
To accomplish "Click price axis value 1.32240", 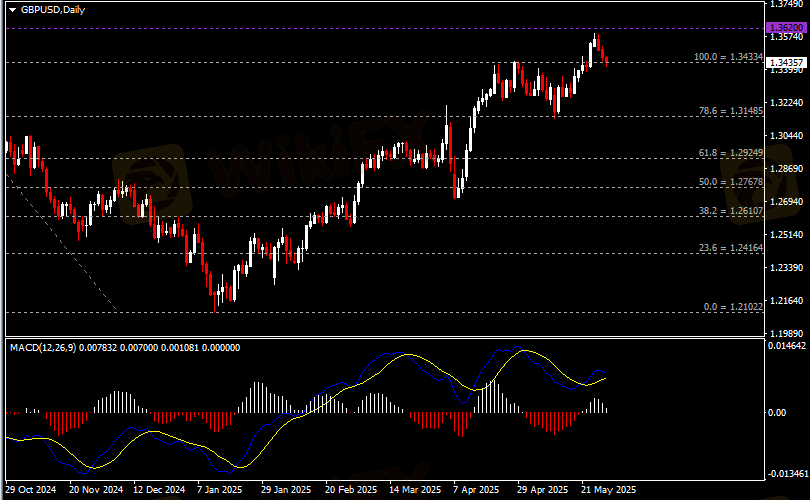I will [787, 103].
